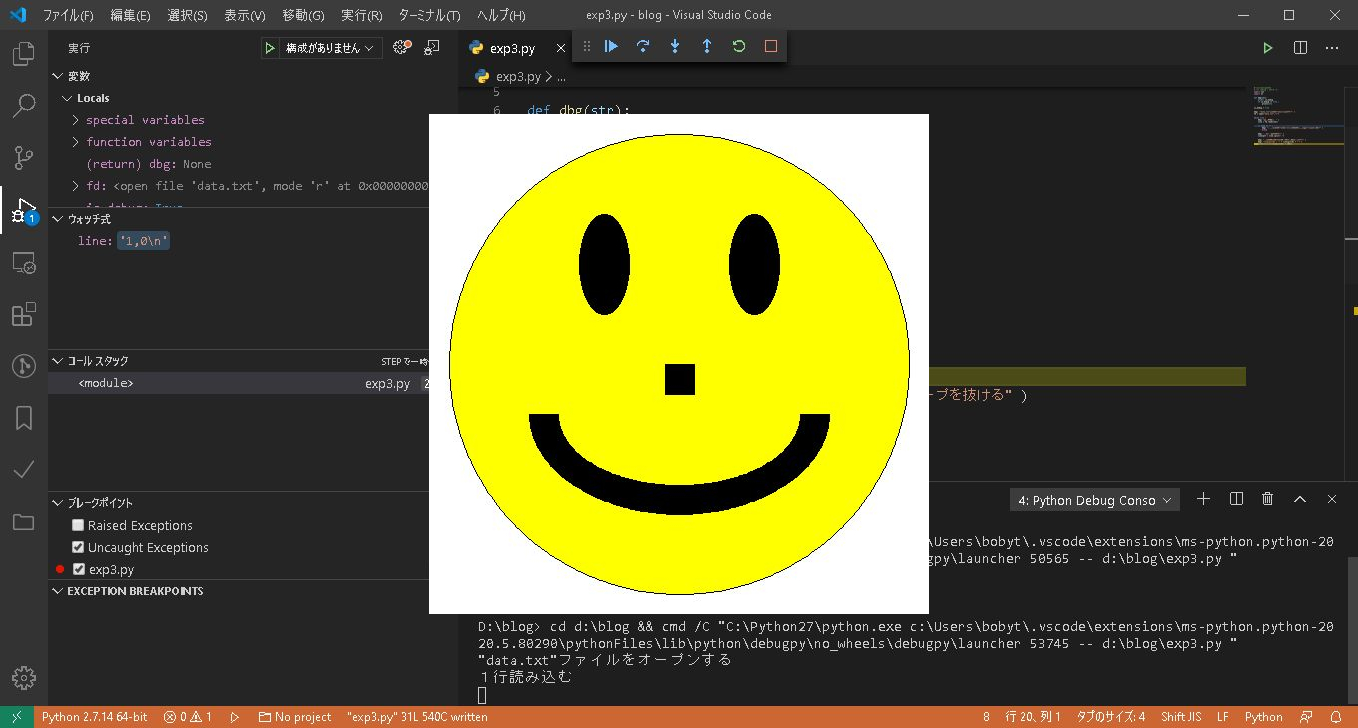Click the Shift JIS encoding in status bar
Screen dimensions: 1358x728
pyautogui.click(x=1180, y=717)
